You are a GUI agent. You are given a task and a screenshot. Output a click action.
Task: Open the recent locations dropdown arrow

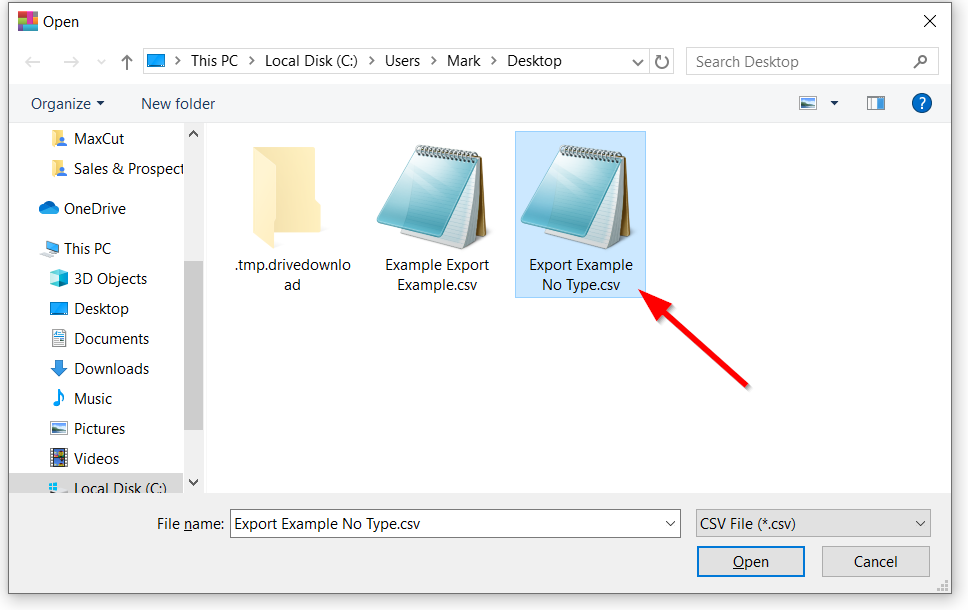pyautogui.click(x=101, y=62)
